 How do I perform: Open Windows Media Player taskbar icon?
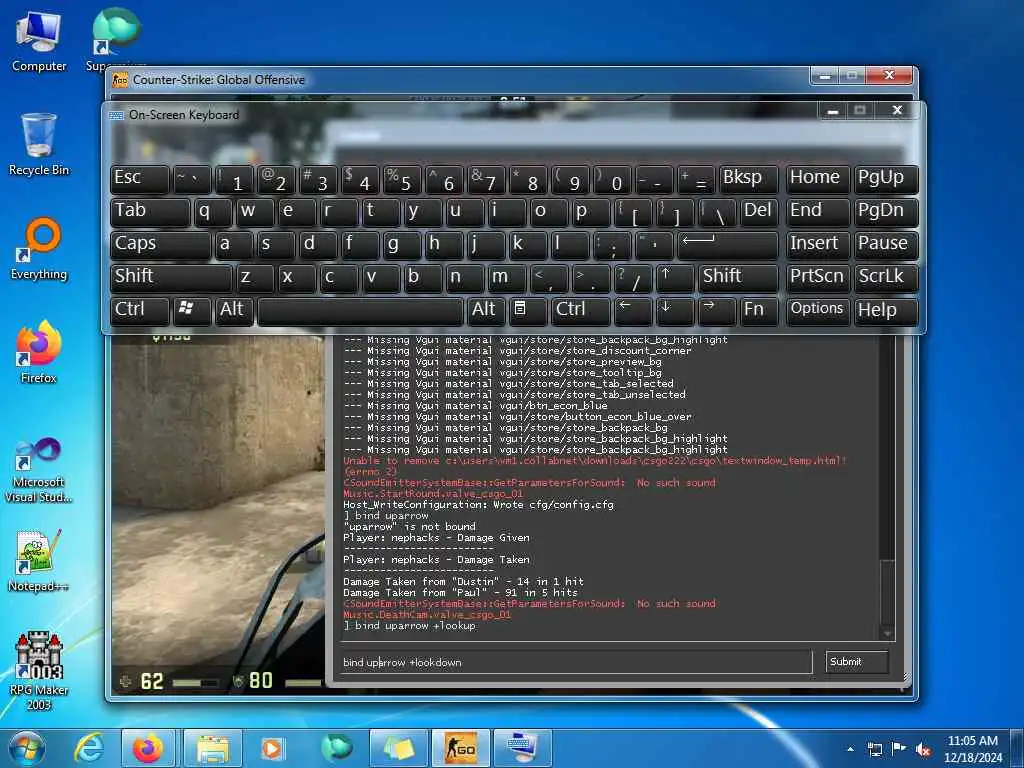tap(272, 748)
